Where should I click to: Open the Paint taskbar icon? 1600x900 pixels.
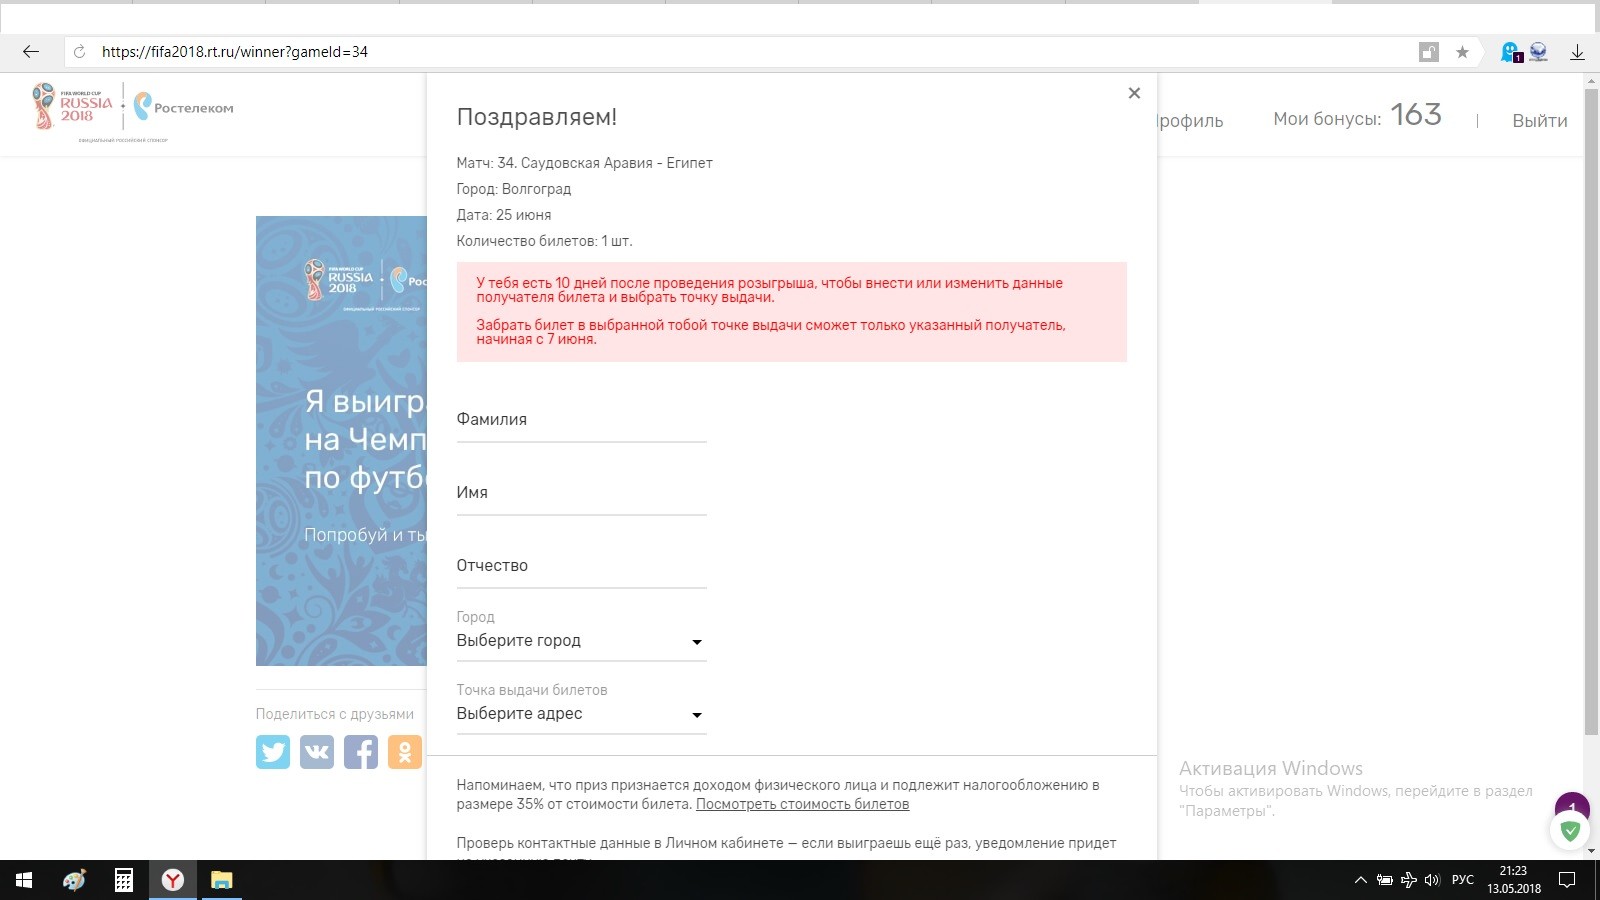[74, 880]
